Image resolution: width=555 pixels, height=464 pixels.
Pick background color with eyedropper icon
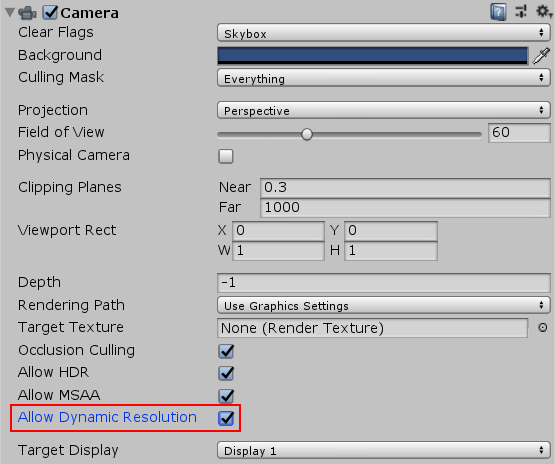tap(542, 56)
